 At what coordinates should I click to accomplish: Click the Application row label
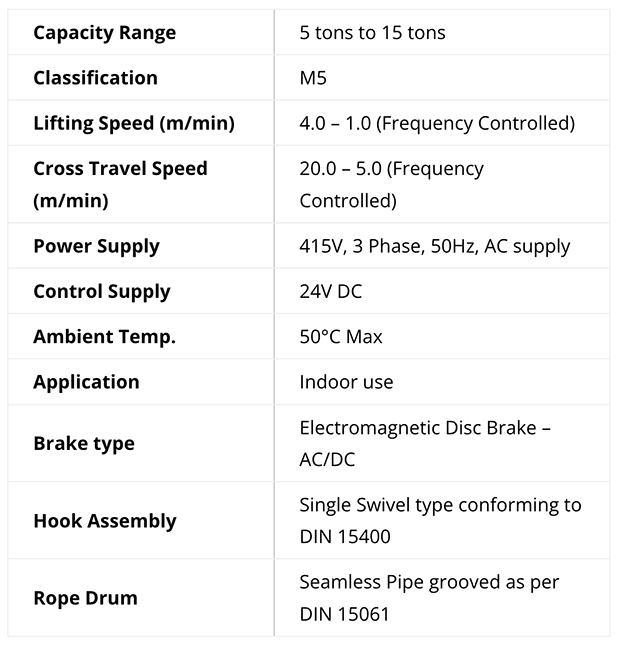pos(86,382)
